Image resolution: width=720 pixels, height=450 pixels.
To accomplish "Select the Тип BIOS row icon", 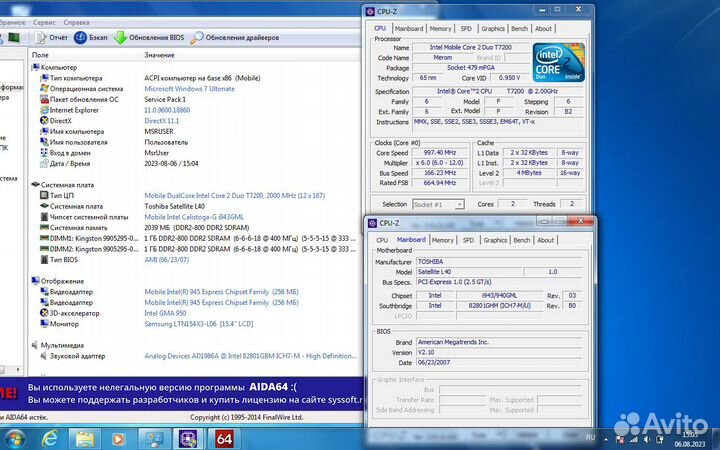I will (x=44, y=260).
